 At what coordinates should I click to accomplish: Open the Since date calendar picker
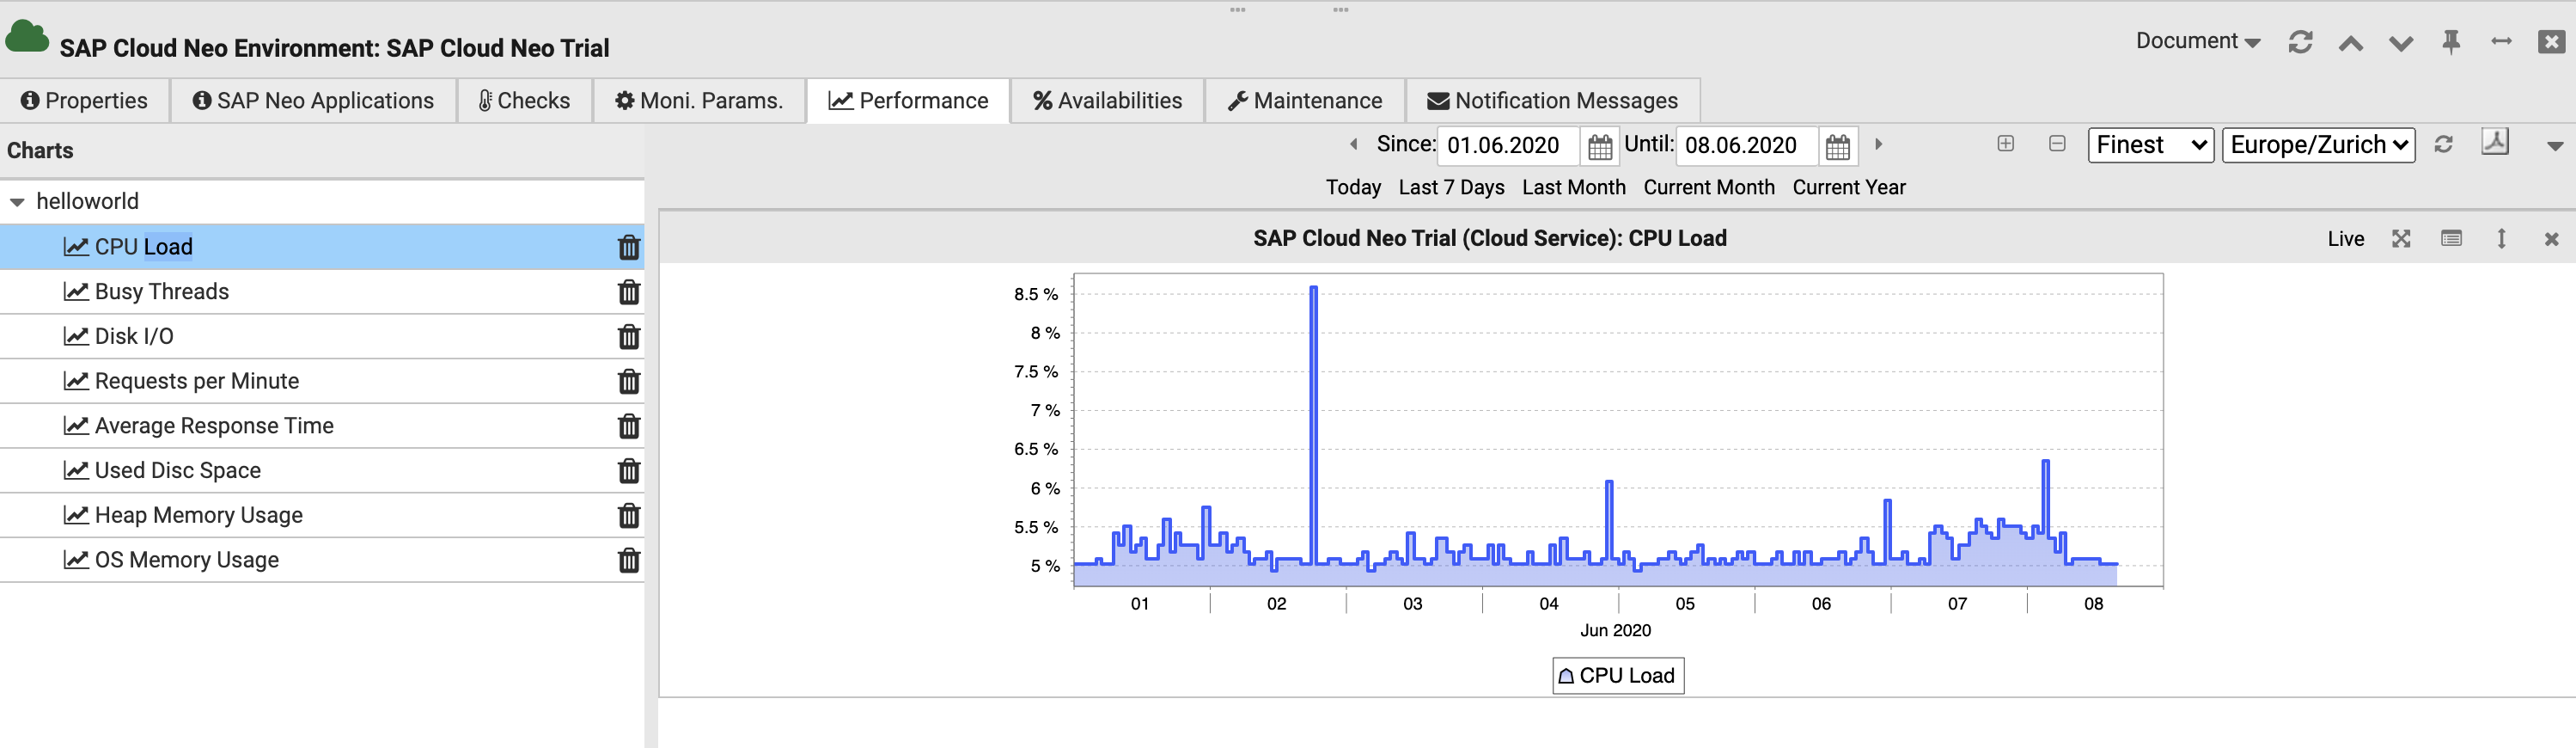pos(1600,146)
